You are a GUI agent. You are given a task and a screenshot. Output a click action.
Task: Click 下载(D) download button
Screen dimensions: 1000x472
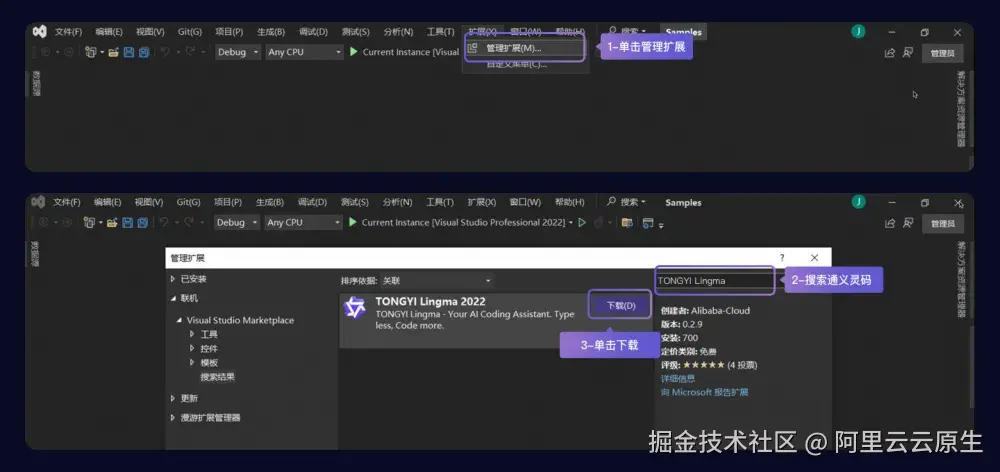[x=621, y=306]
